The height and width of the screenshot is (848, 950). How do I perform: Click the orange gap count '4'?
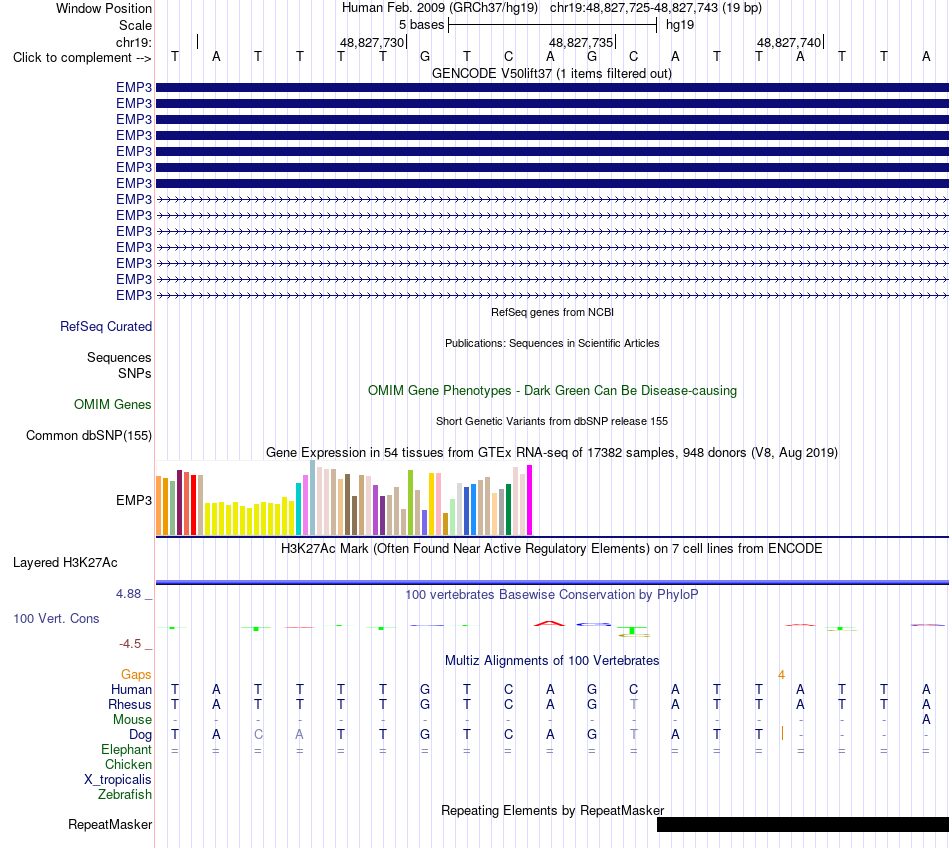pyautogui.click(x=782, y=675)
